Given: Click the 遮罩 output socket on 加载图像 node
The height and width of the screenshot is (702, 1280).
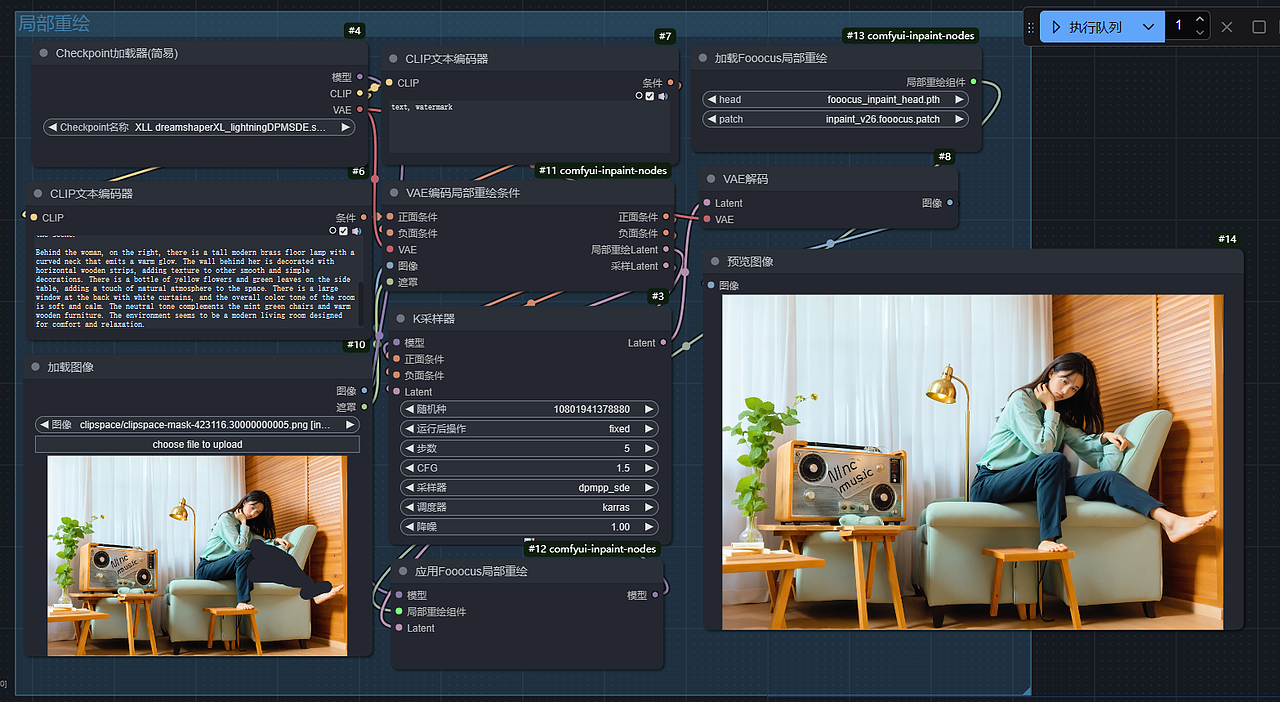Looking at the screenshot, I should [x=364, y=407].
